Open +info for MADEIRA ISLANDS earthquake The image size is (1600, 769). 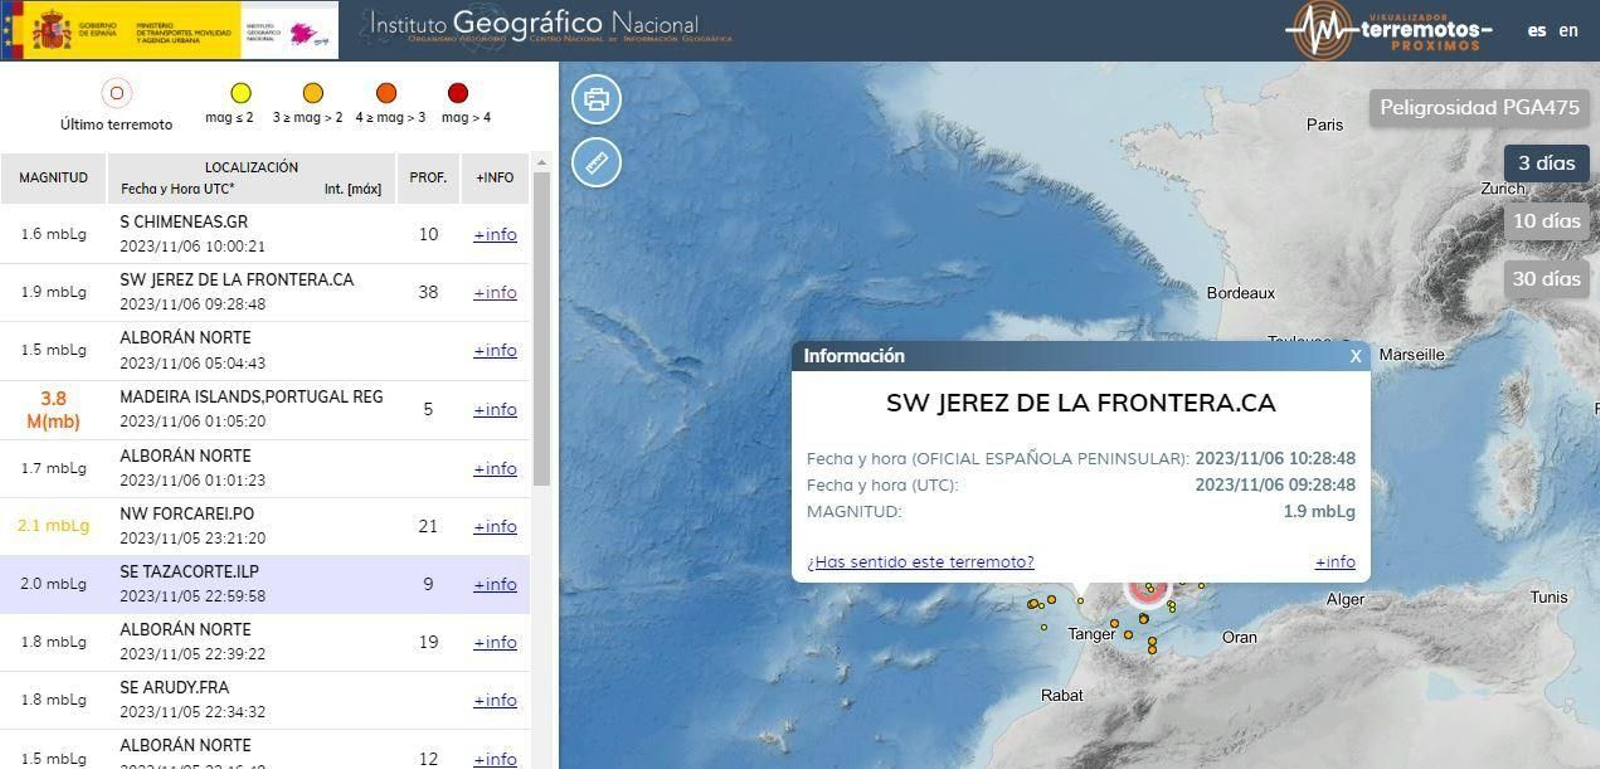[495, 410]
